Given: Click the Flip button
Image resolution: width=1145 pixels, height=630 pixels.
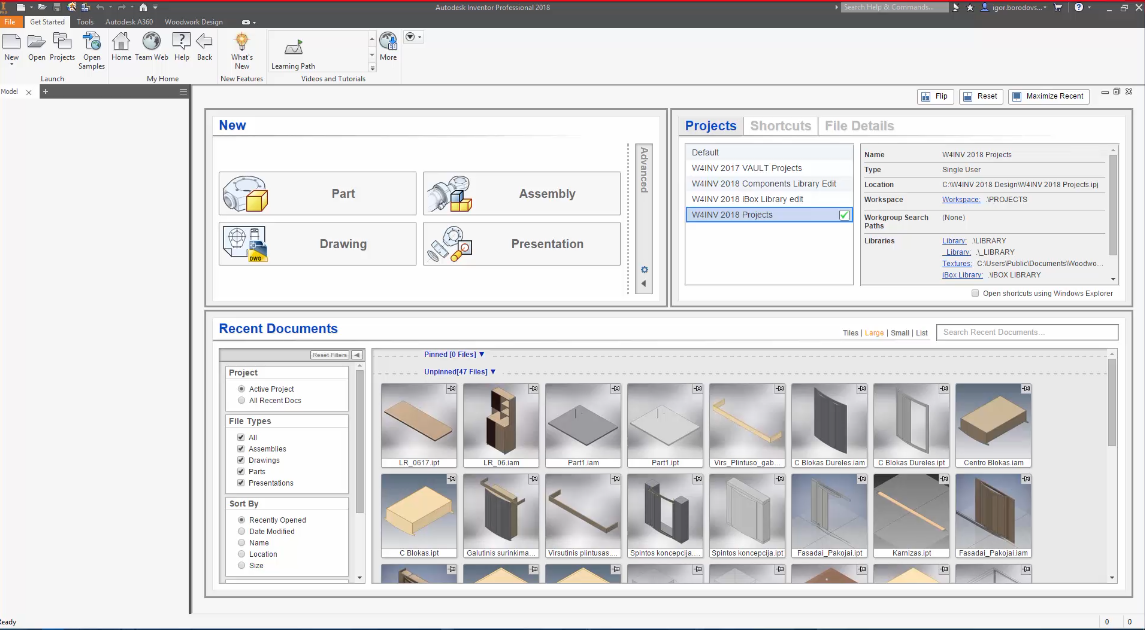Looking at the screenshot, I should [935, 96].
